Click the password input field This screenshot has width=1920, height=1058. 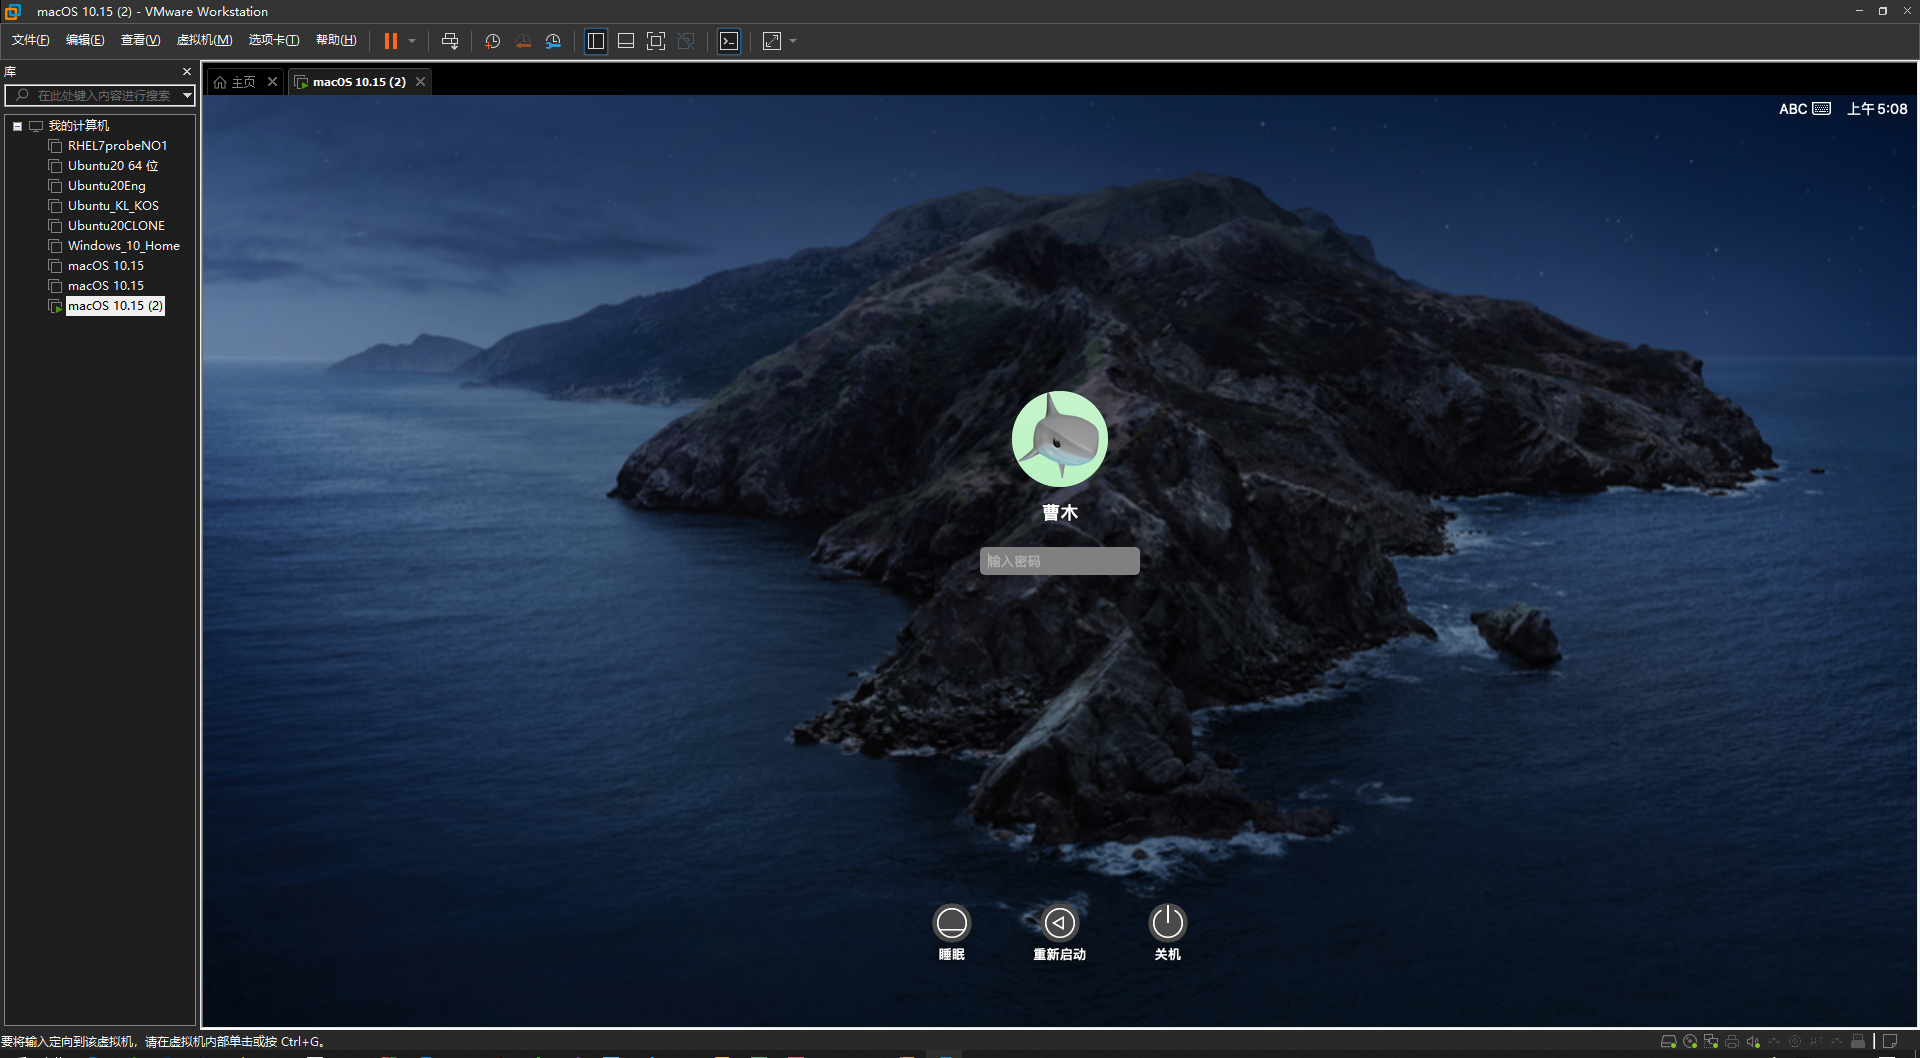pyautogui.click(x=1059, y=561)
